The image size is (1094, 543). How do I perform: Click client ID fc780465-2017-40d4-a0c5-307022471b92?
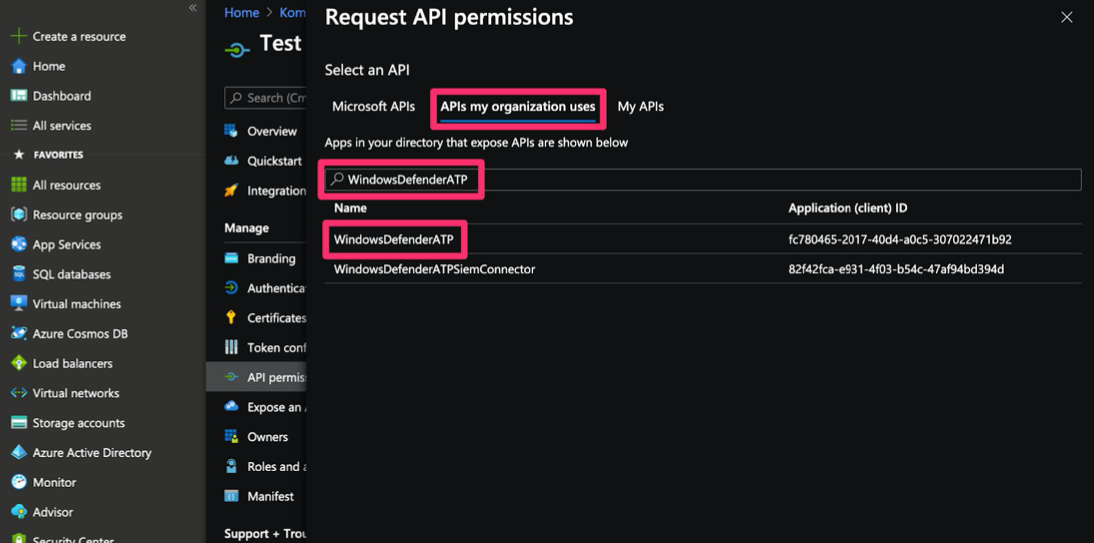click(x=900, y=239)
